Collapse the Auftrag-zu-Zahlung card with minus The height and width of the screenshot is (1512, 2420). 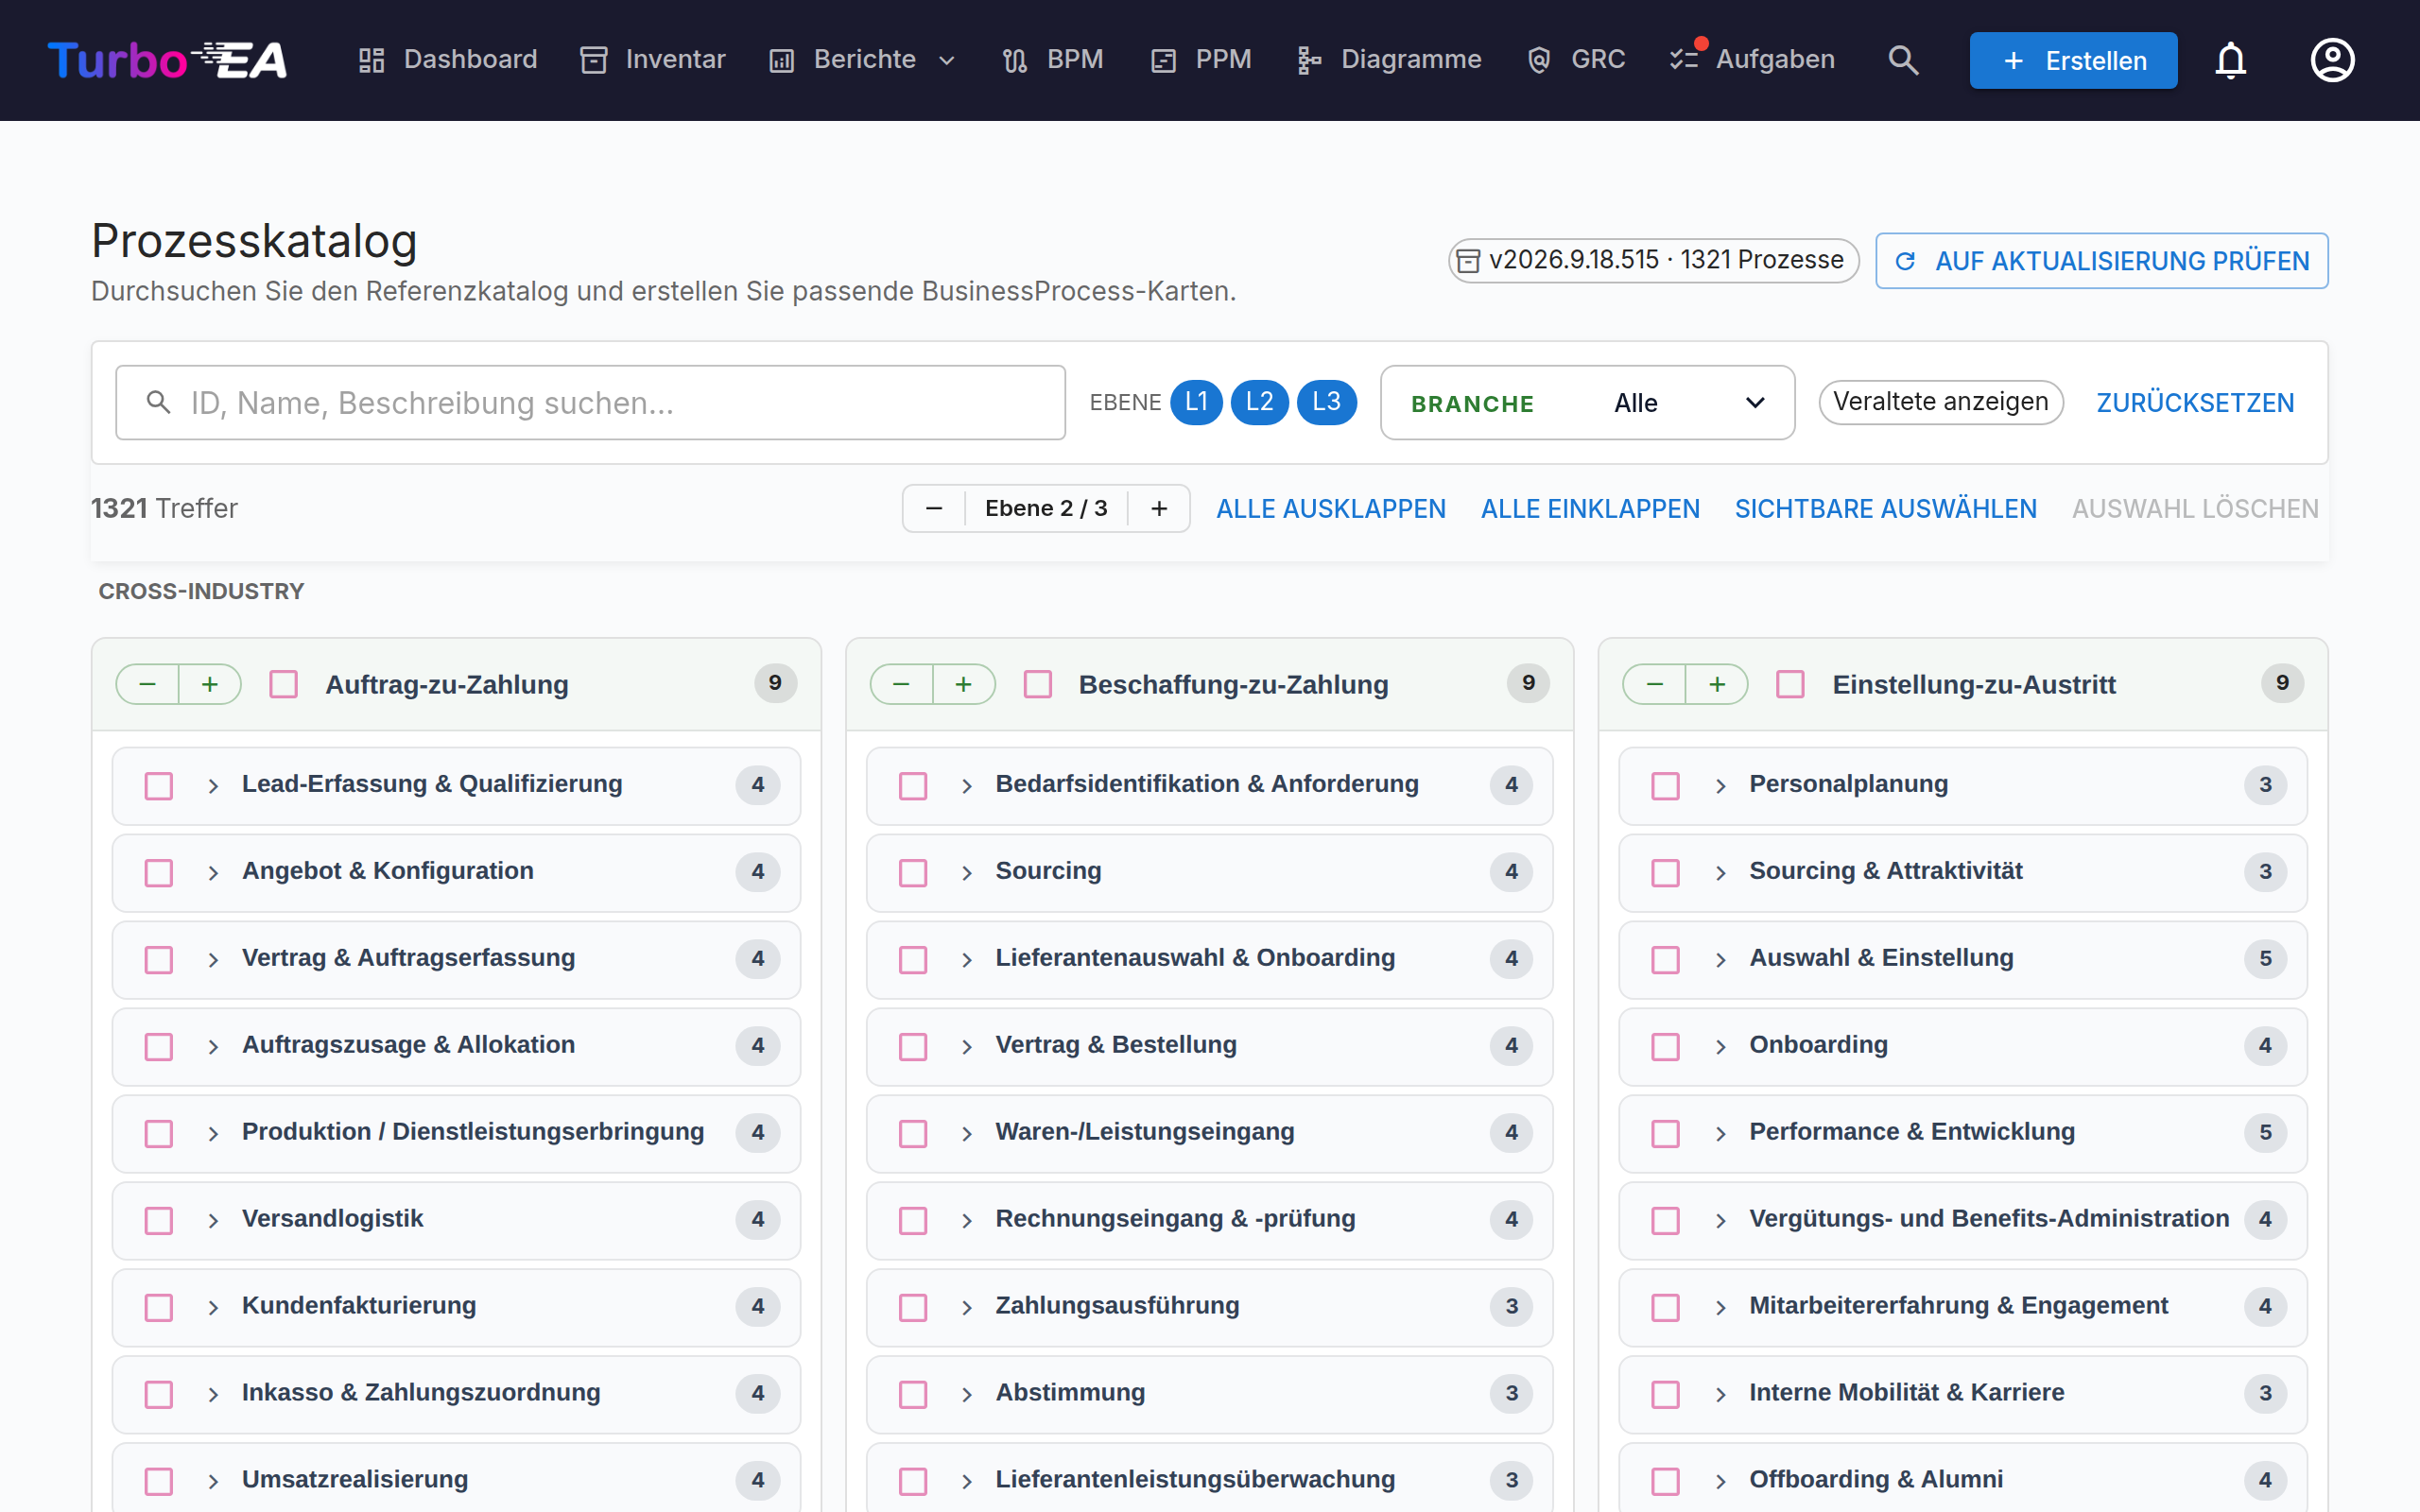click(148, 684)
